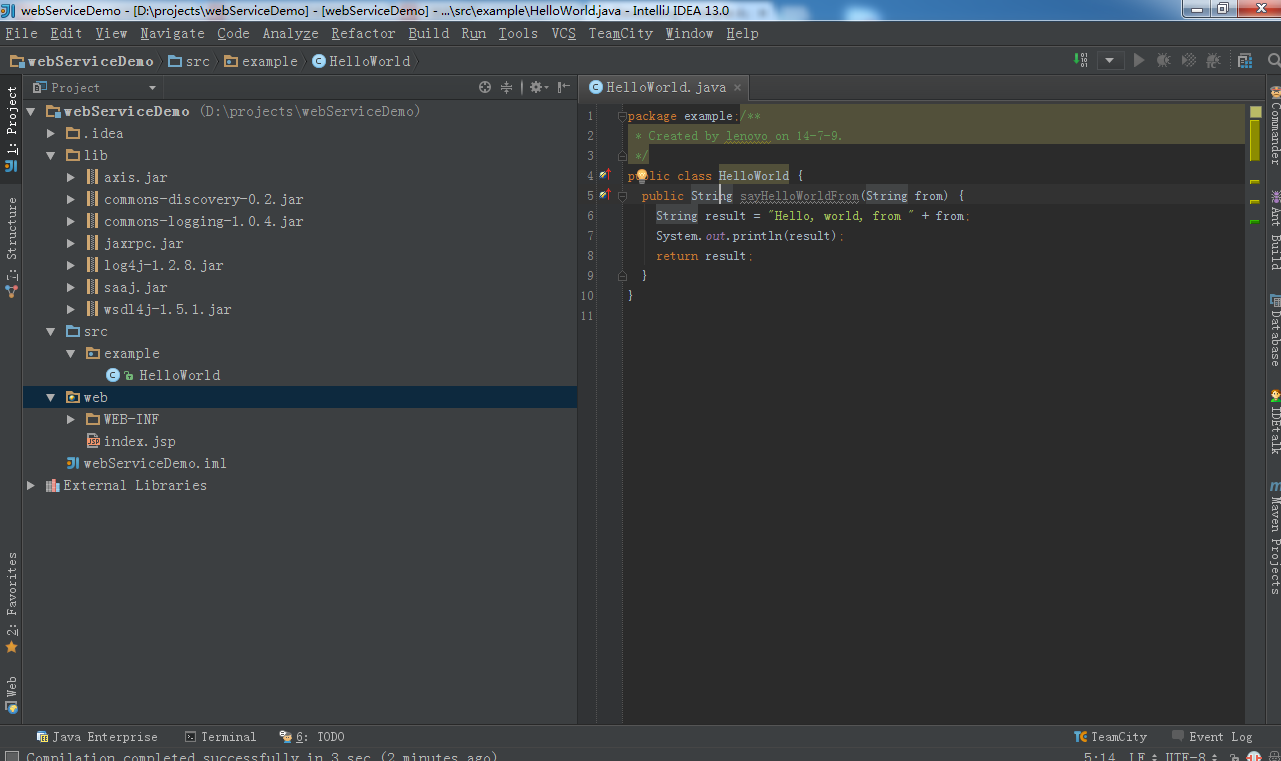Toggle the Structure tool window tab
This screenshot has height=761, width=1281.
click(x=11, y=247)
